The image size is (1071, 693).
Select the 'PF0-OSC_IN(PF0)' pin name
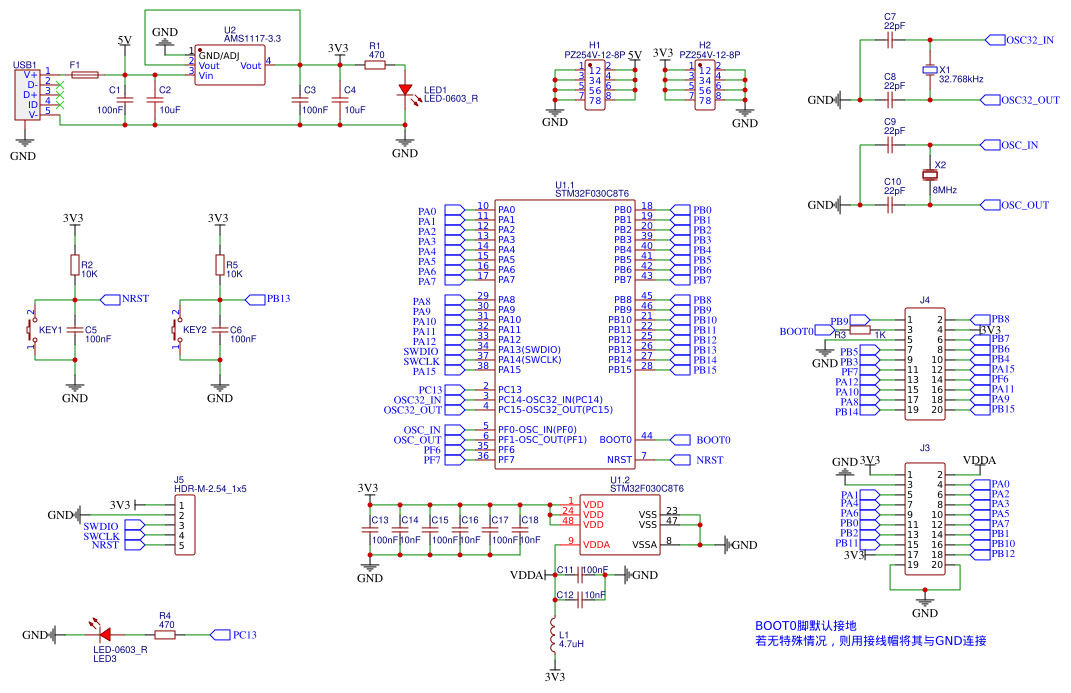click(x=538, y=429)
